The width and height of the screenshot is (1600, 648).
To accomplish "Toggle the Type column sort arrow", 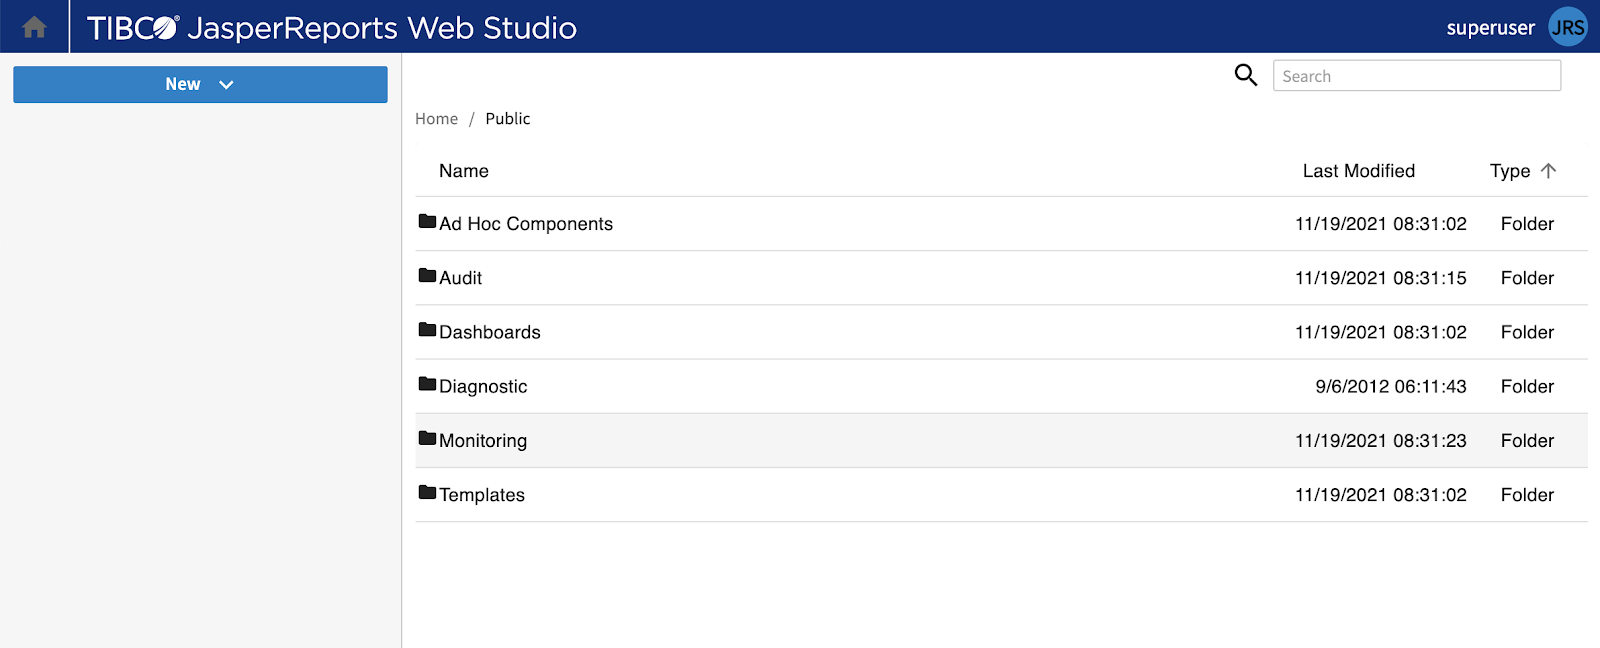I will pos(1547,170).
